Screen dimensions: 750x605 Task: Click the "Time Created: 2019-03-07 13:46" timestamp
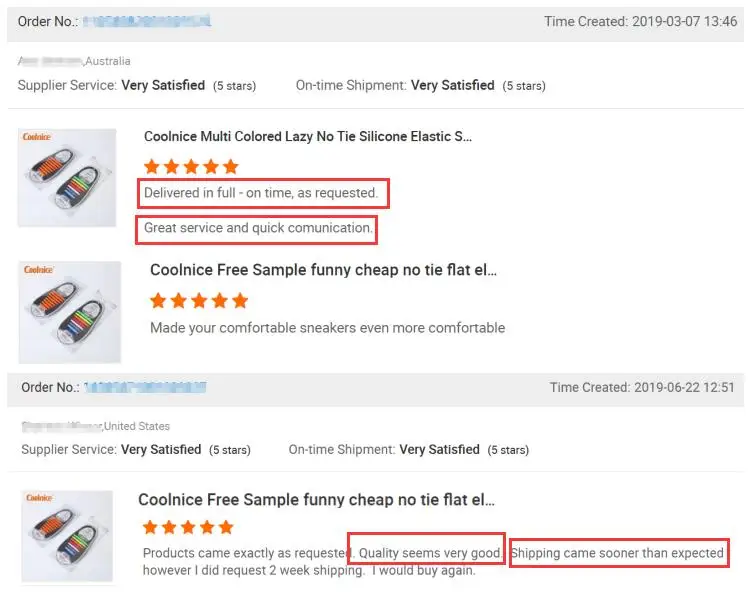(x=640, y=21)
